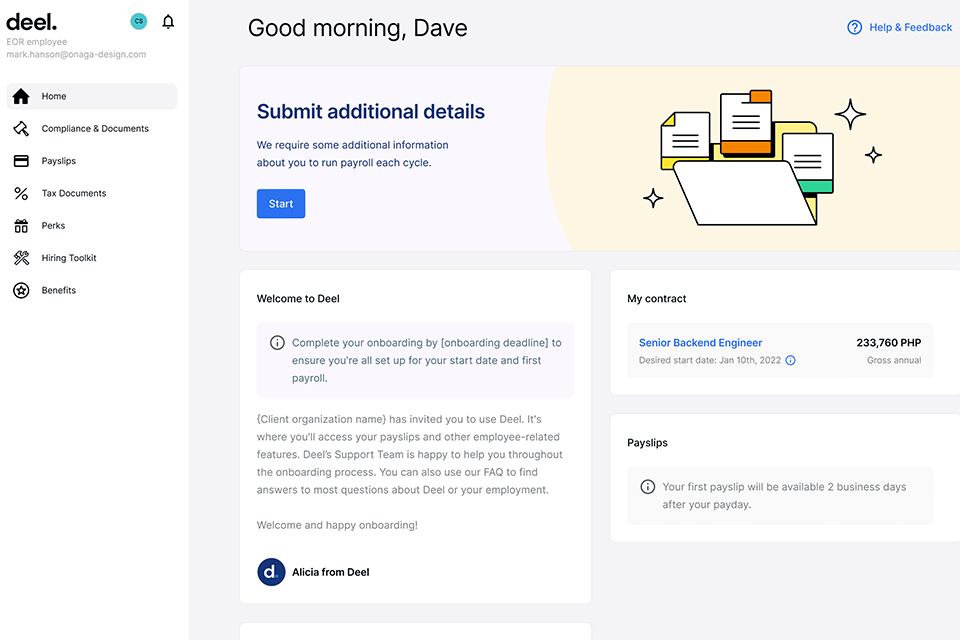Screen dimensions: 960x640
Task: Go to Home in the sidebar
Action: click(92, 96)
